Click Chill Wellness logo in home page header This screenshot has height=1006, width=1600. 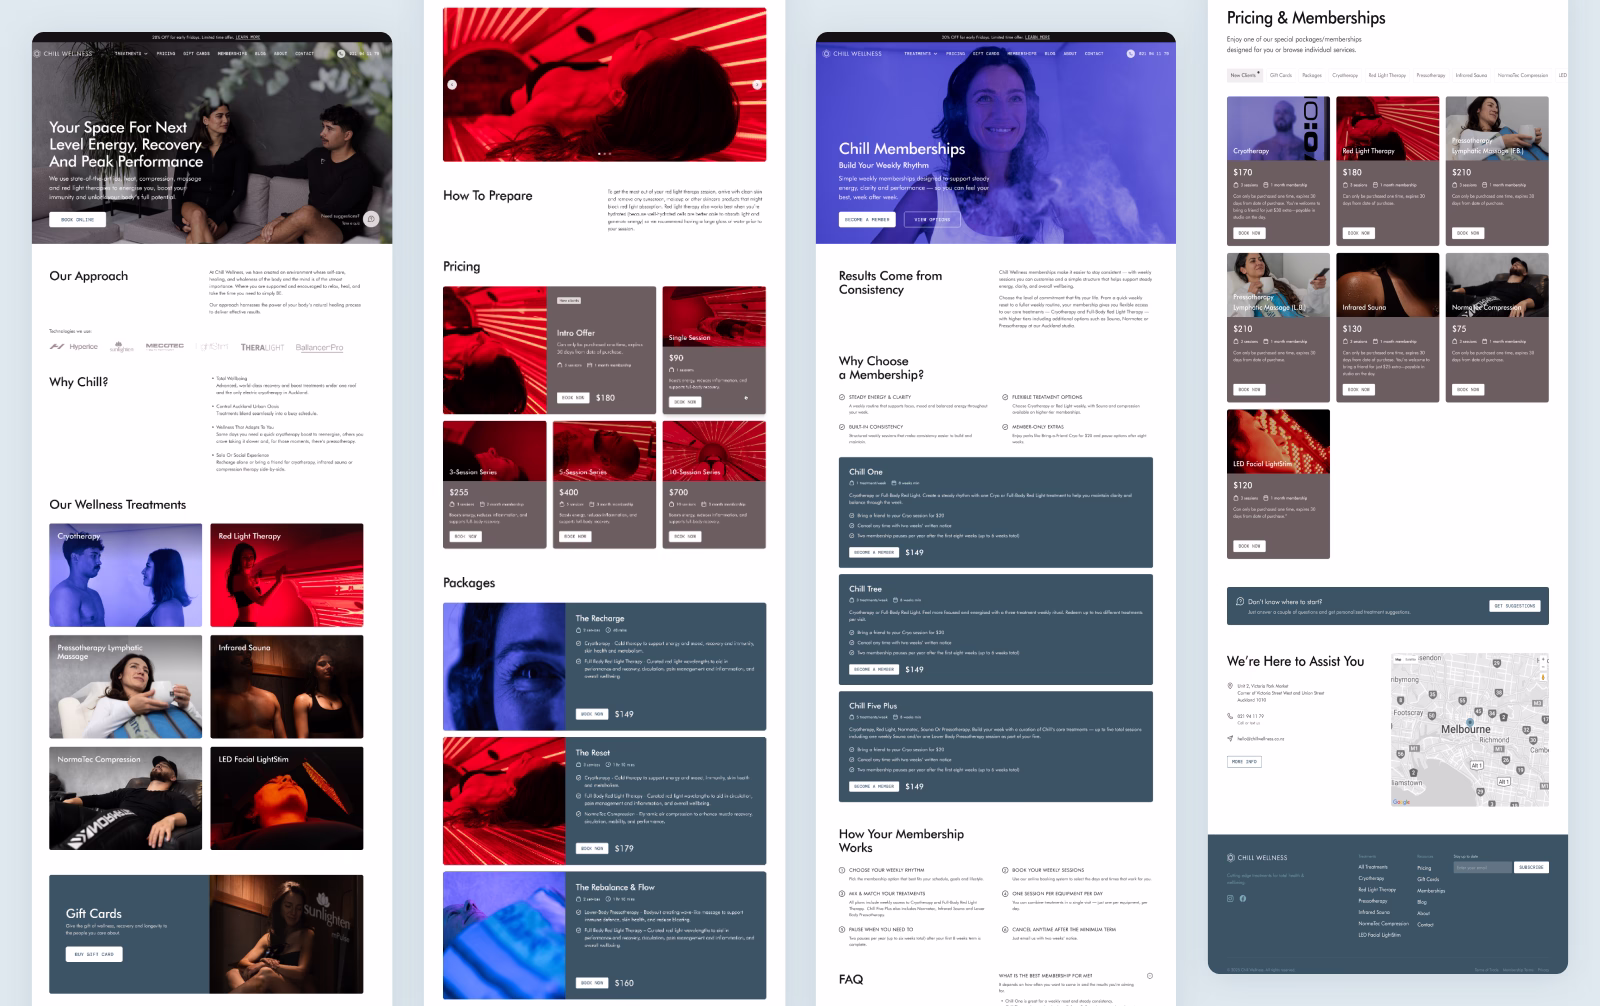[x=65, y=54]
